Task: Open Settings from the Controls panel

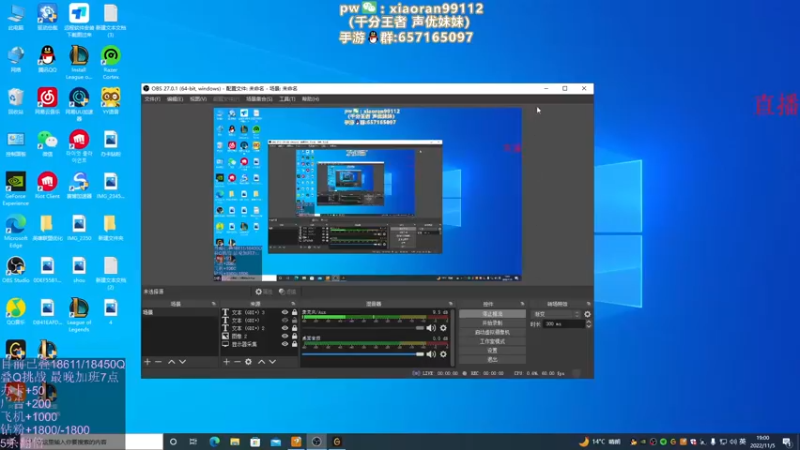Action: coord(492,351)
